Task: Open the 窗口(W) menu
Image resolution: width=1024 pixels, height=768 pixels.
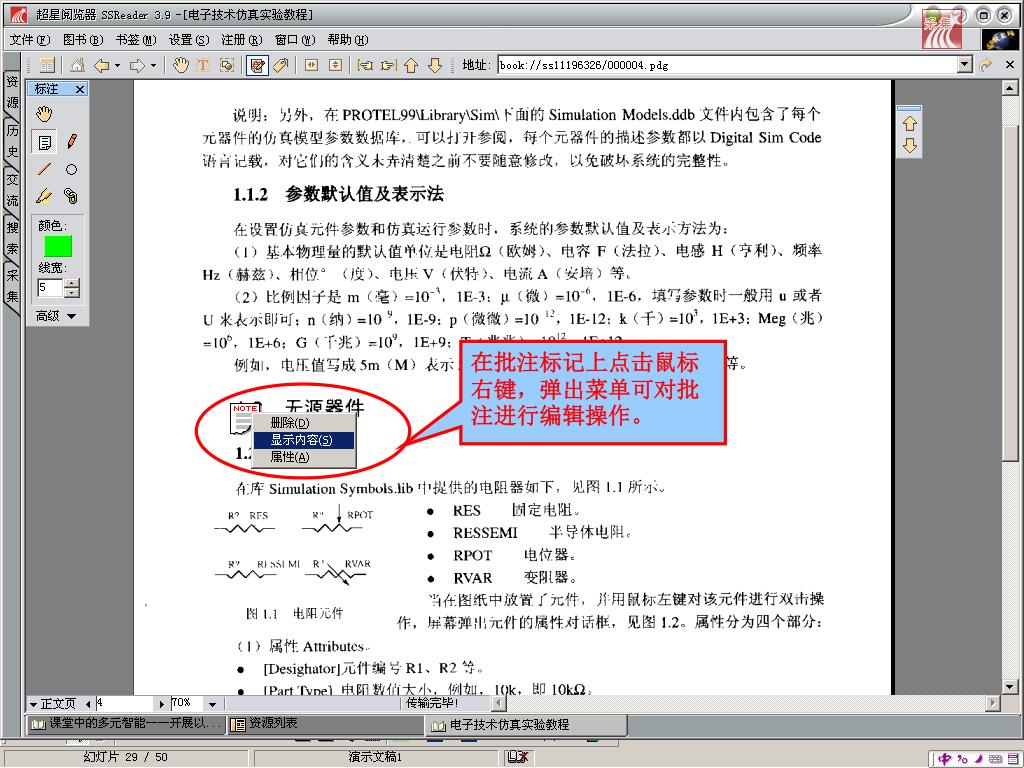Action: 295,40
